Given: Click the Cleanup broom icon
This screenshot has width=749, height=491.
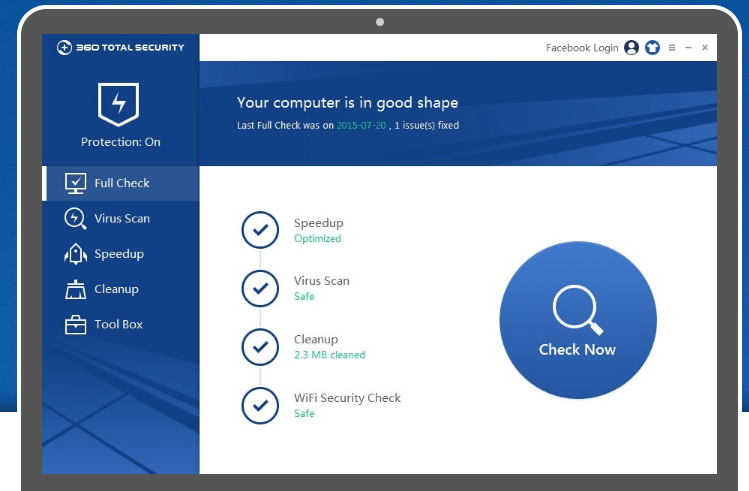Looking at the screenshot, I should (x=75, y=289).
